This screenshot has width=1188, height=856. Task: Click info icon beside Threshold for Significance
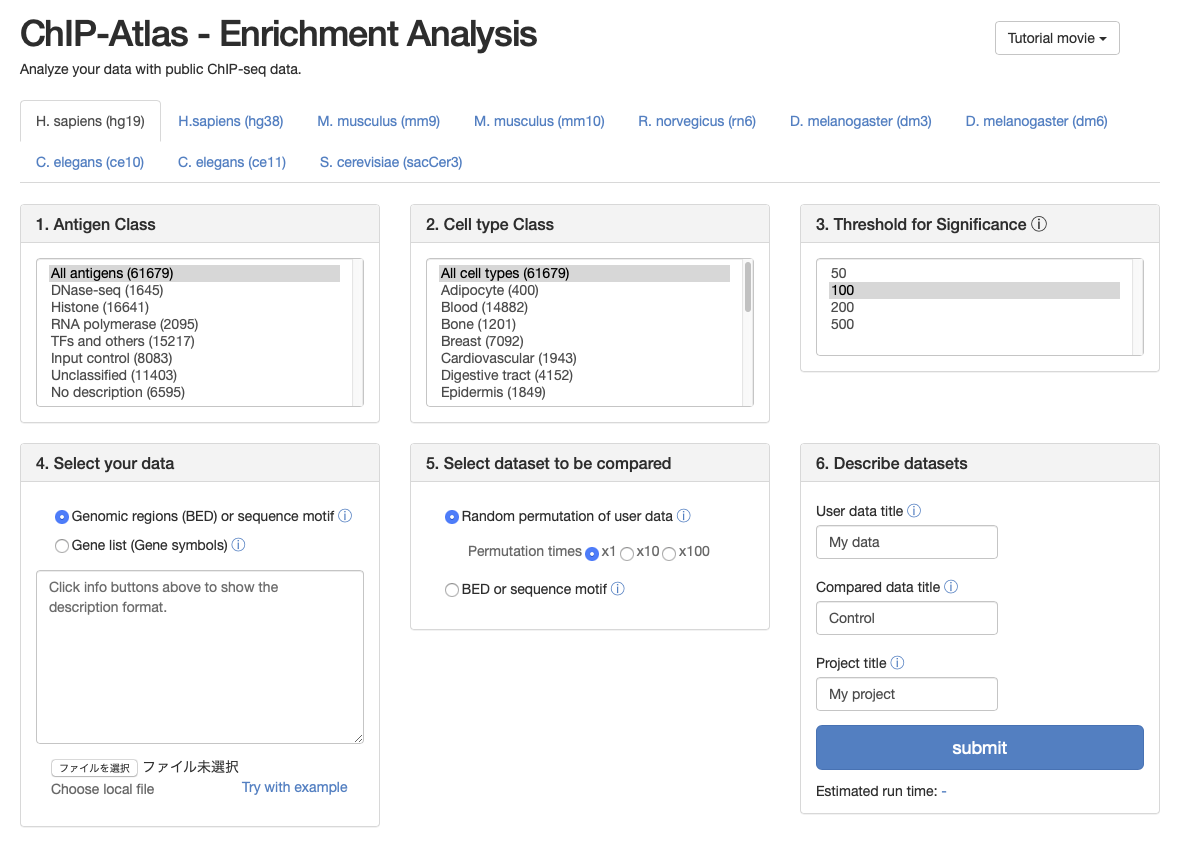point(1039,225)
